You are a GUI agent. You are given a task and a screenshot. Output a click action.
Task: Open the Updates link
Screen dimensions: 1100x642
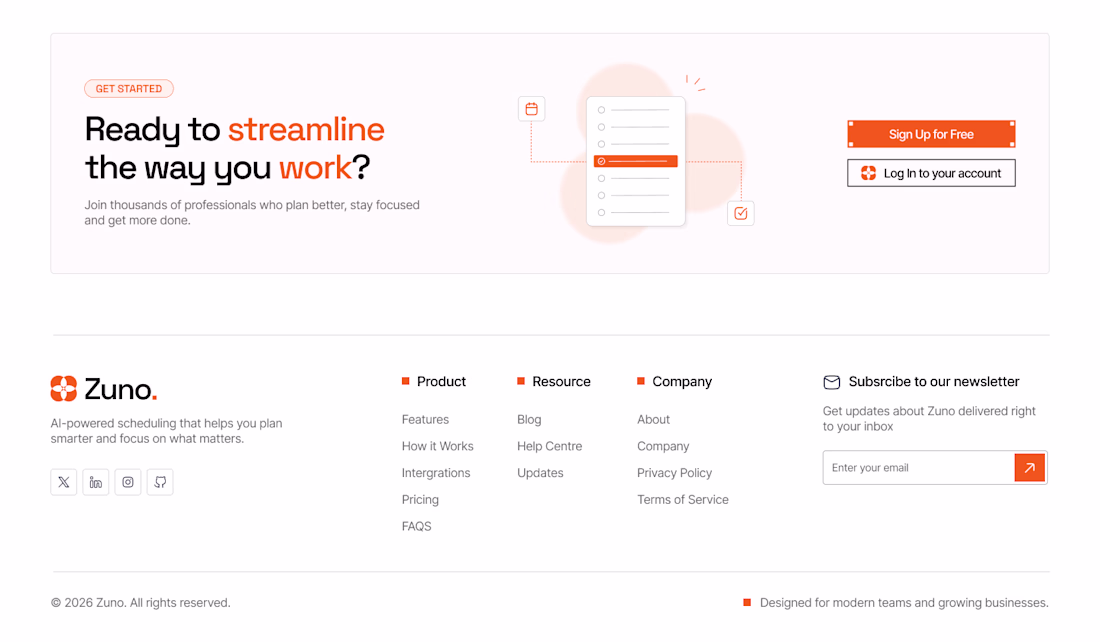[540, 473]
